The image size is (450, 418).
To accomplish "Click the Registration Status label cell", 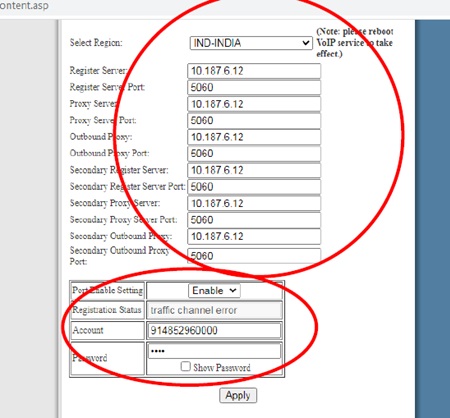I will pos(107,310).
